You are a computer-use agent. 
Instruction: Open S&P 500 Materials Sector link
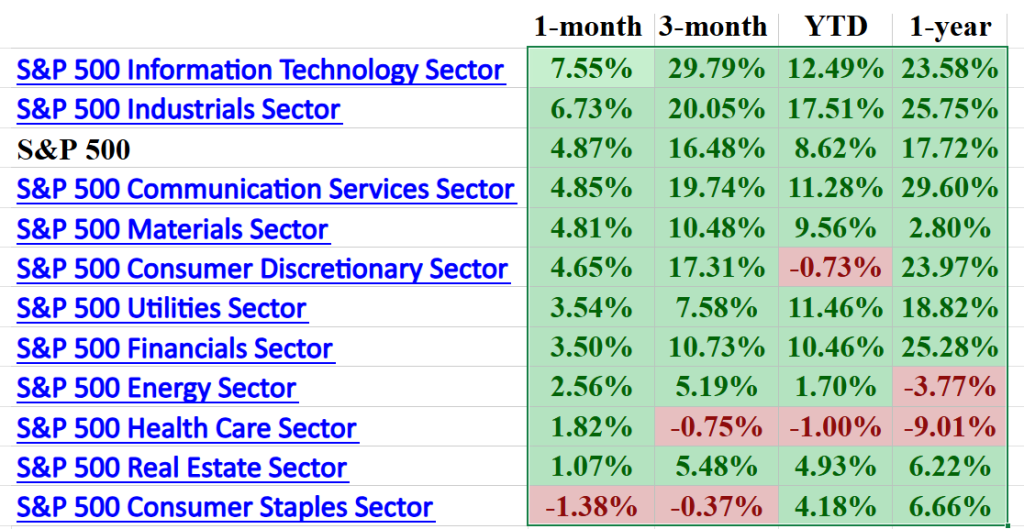[x=172, y=229]
